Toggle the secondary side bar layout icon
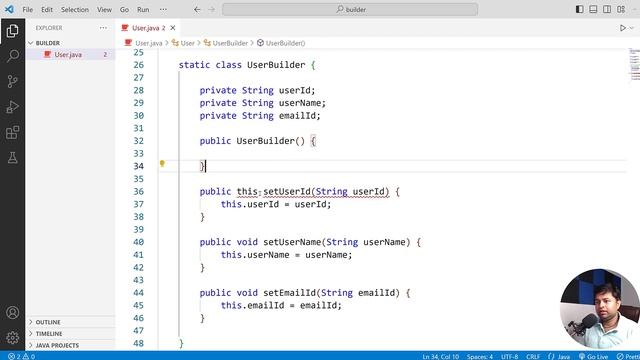The image size is (640, 360). 607,9
